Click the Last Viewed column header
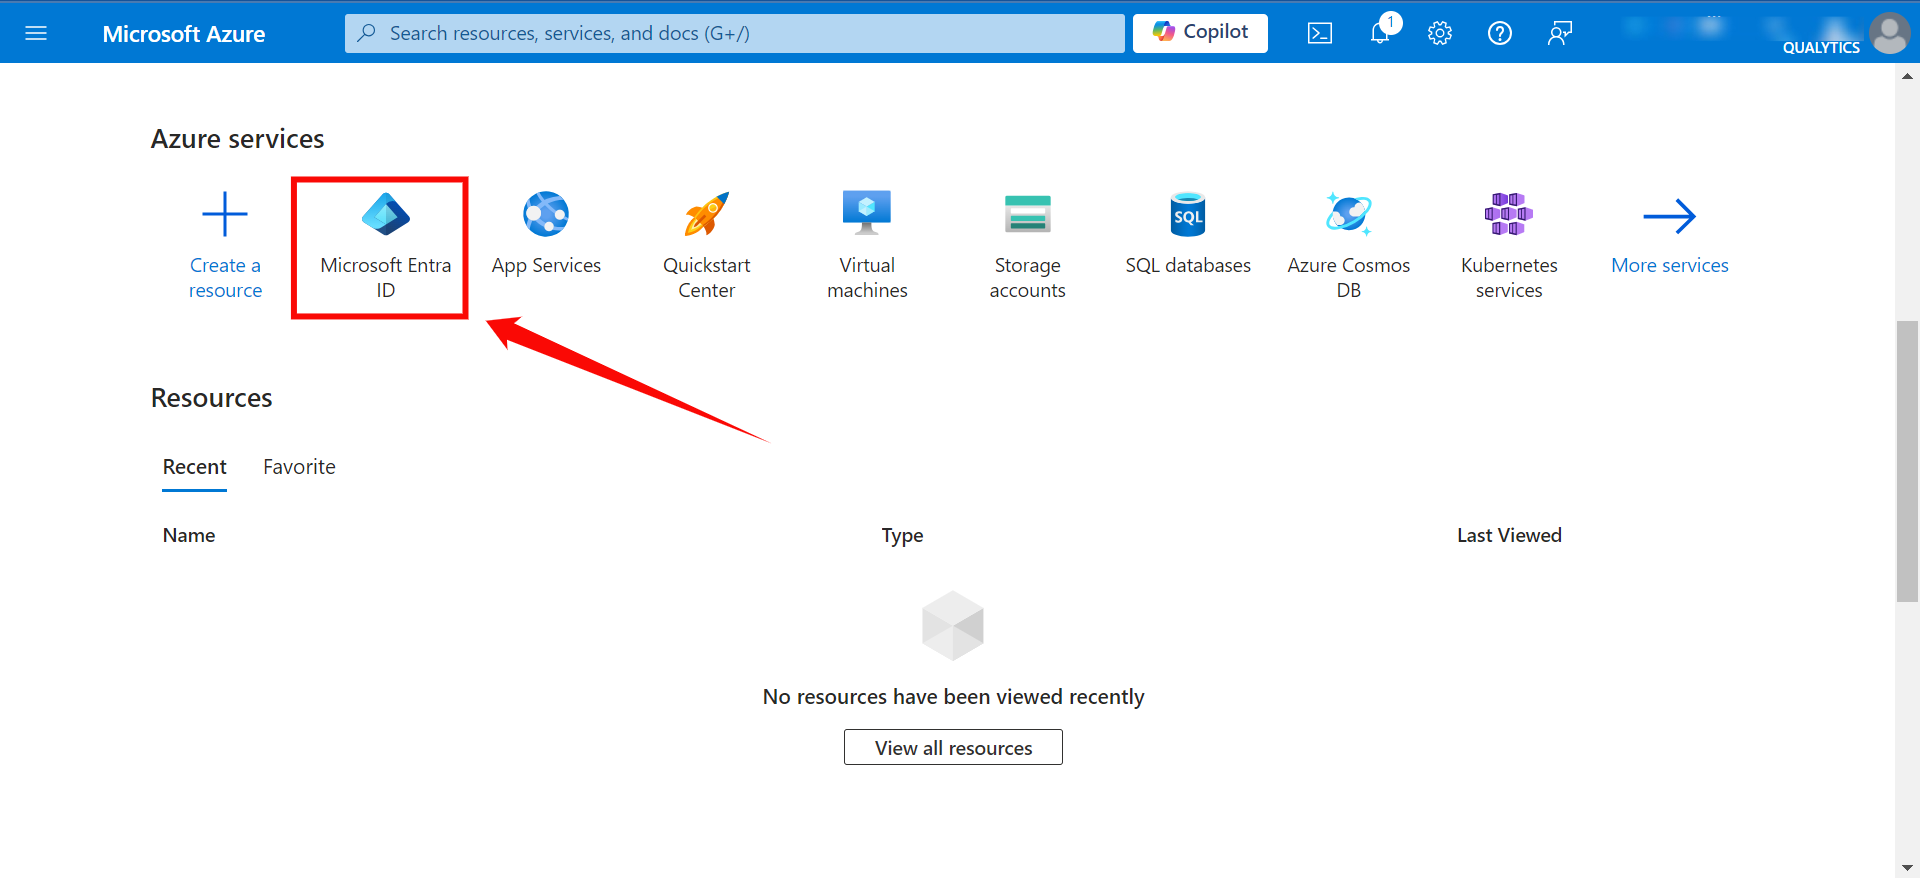 point(1509,535)
